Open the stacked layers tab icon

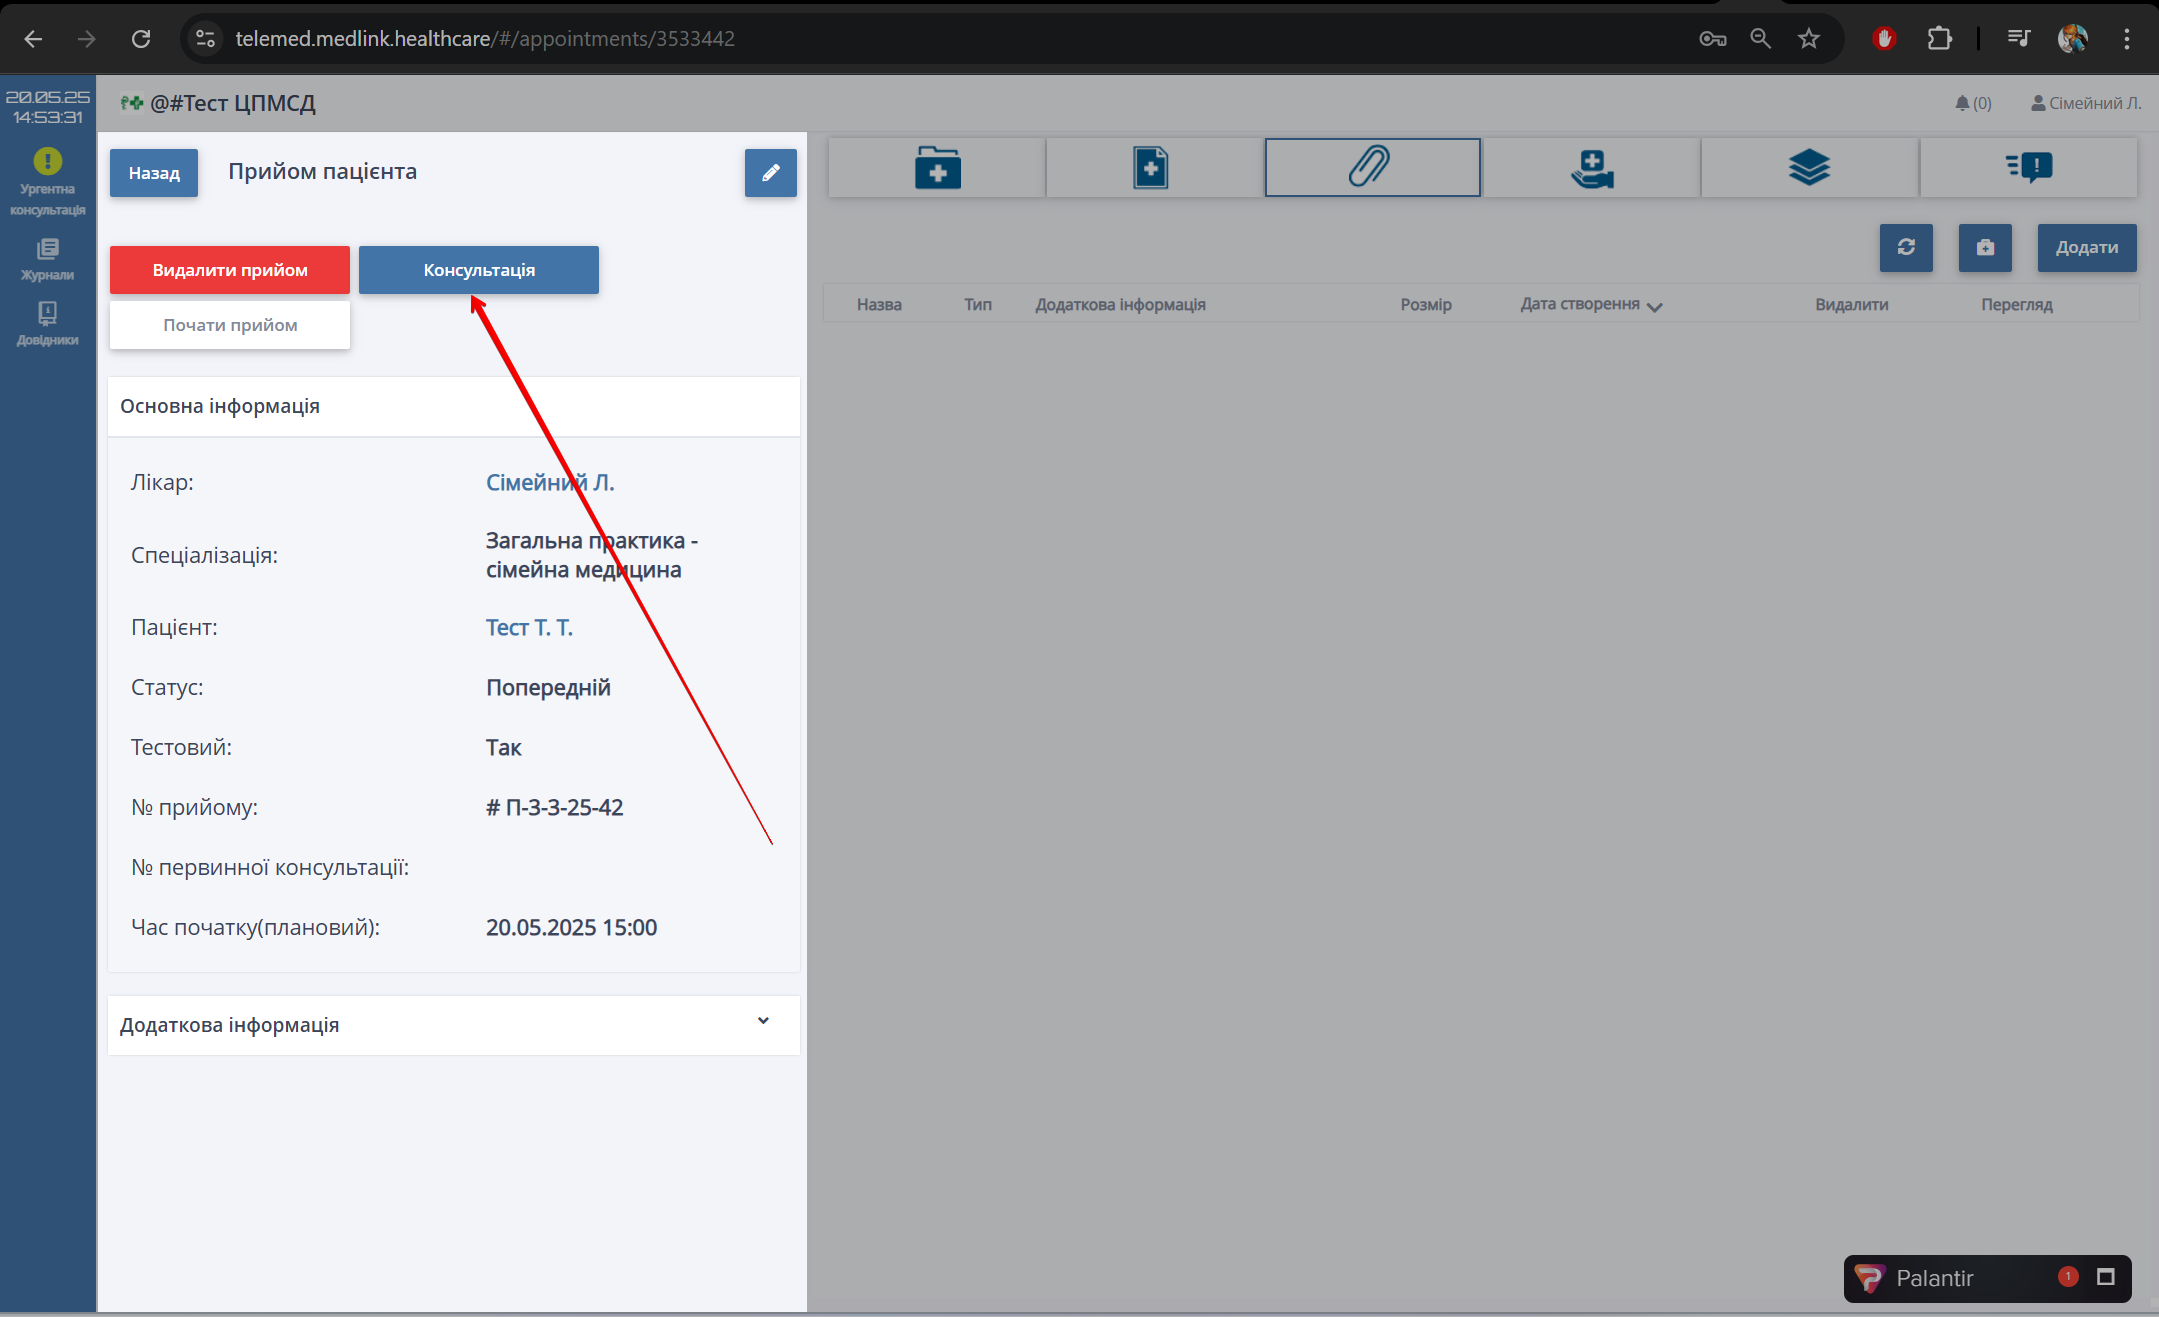pyautogui.click(x=1809, y=168)
